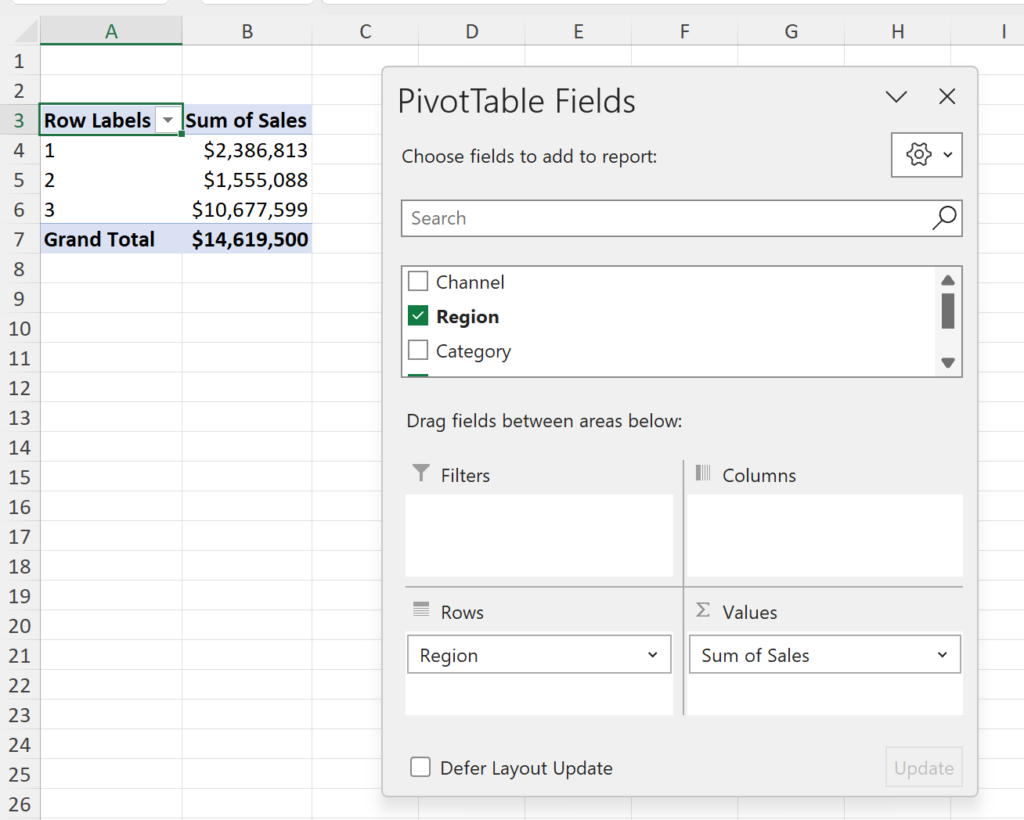Tick the Category field checkbox

tap(418, 351)
